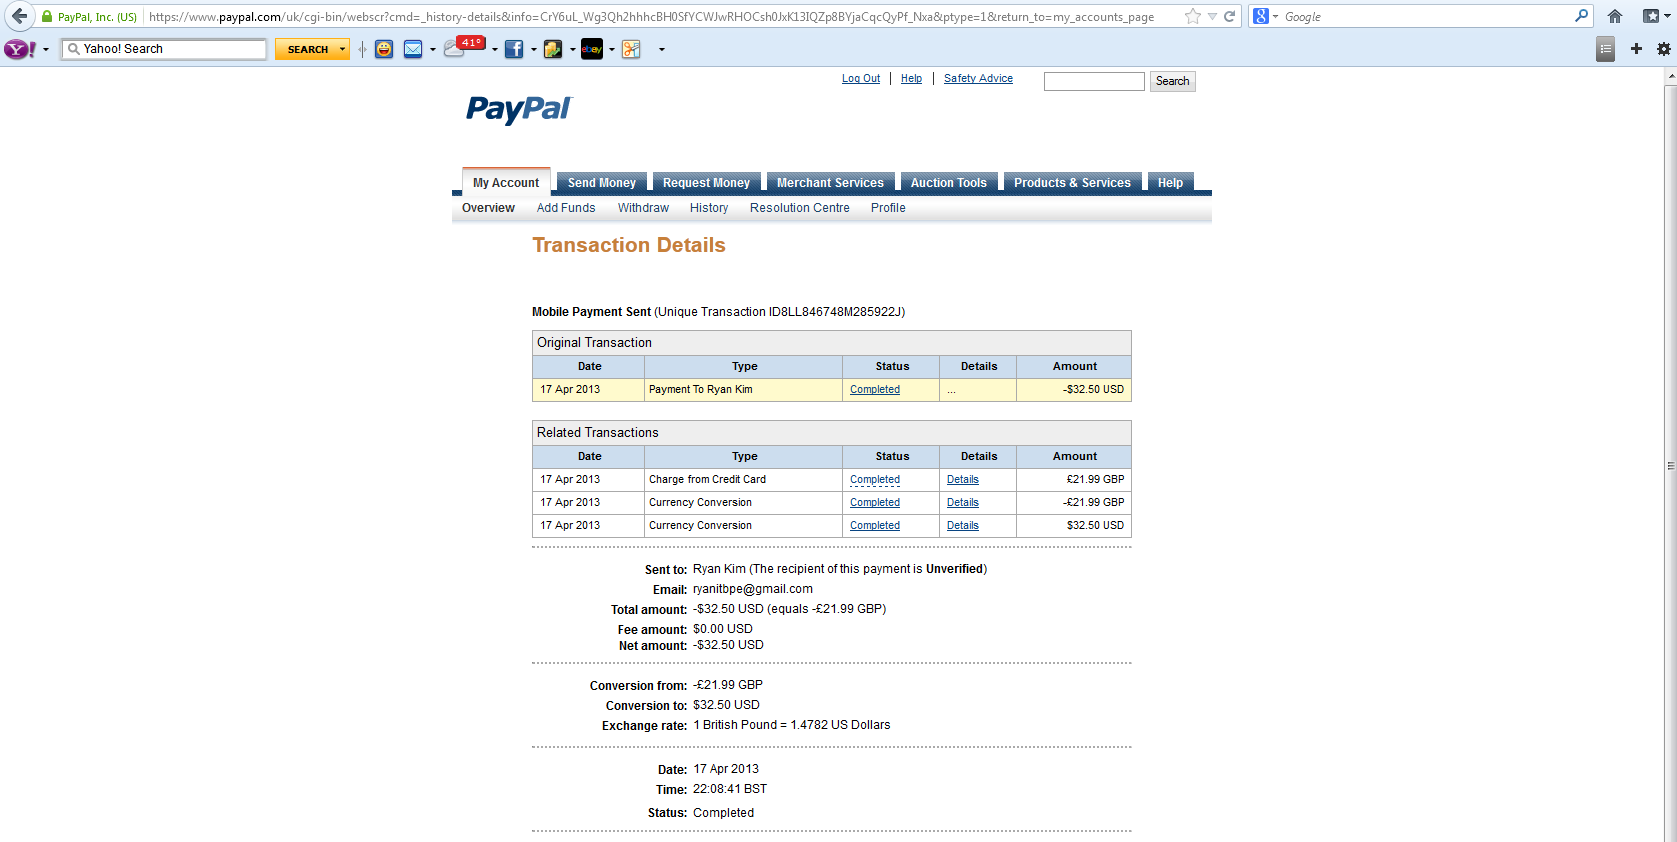
Task: Open the PayPal Help tab
Action: (x=1170, y=182)
